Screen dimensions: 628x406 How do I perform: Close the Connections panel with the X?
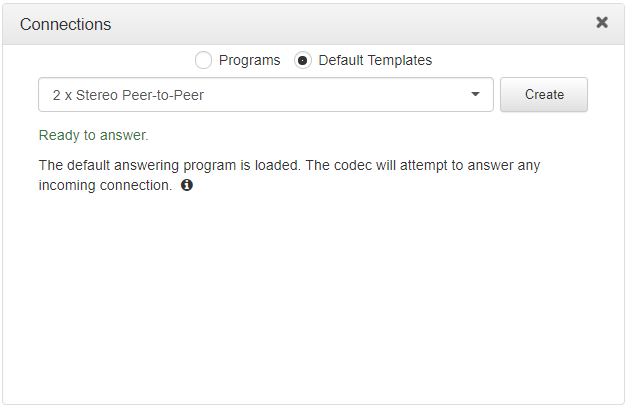click(602, 22)
